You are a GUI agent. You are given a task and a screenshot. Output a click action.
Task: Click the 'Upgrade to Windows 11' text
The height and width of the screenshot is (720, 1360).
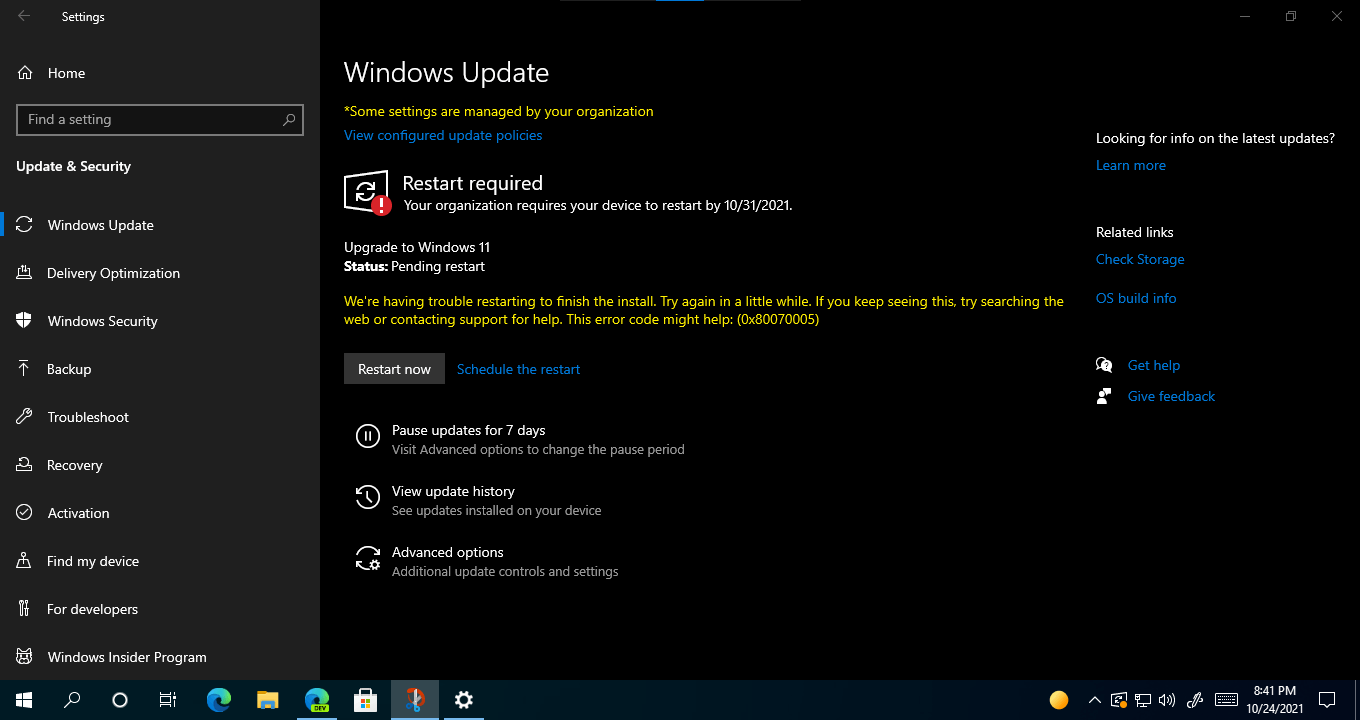(x=417, y=247)
